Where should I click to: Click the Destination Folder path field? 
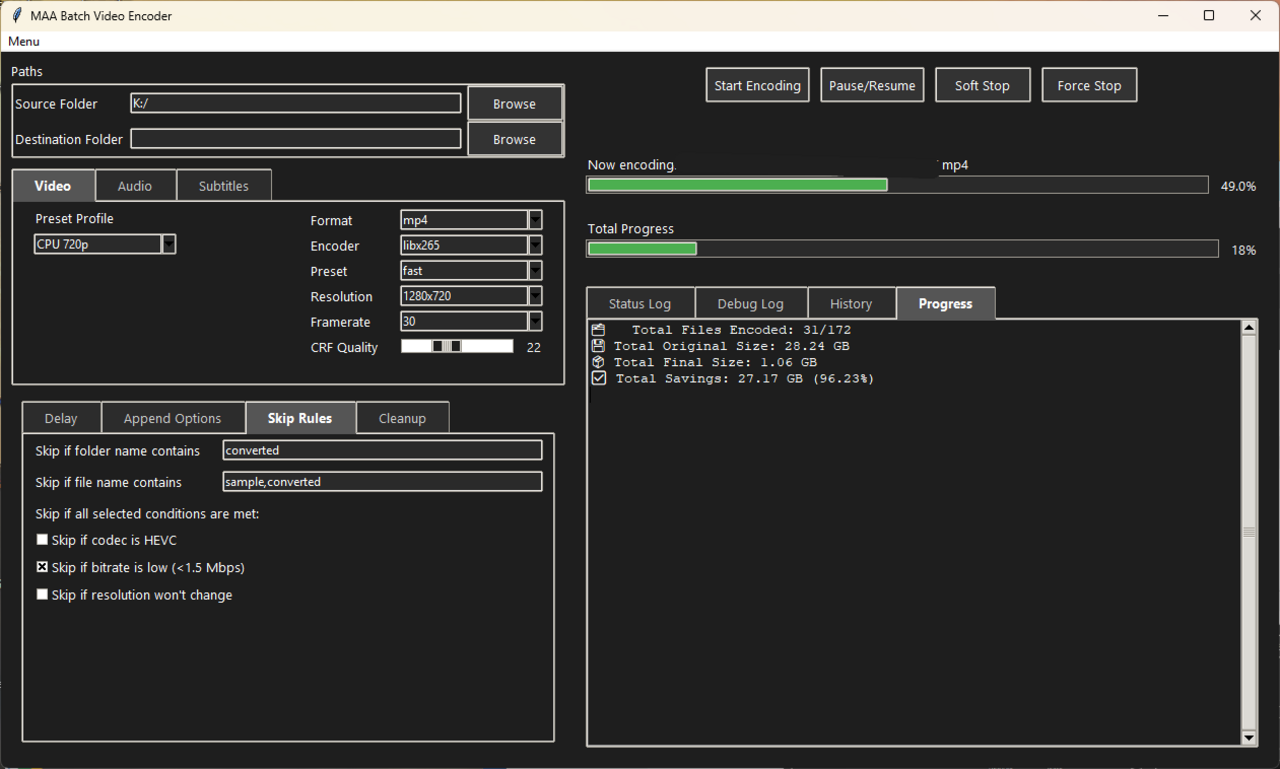pos(296,138)
